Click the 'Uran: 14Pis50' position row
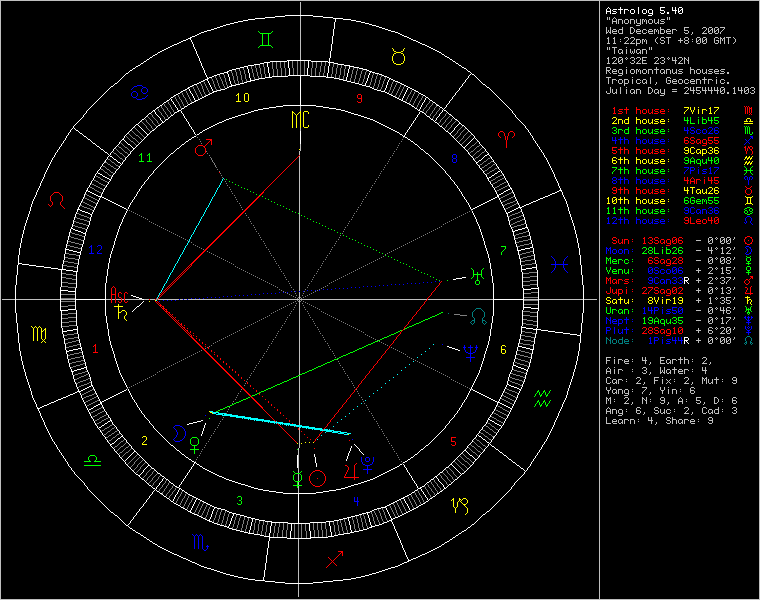The width and height of the screenshot is (760, 600). tap(680, 311)
